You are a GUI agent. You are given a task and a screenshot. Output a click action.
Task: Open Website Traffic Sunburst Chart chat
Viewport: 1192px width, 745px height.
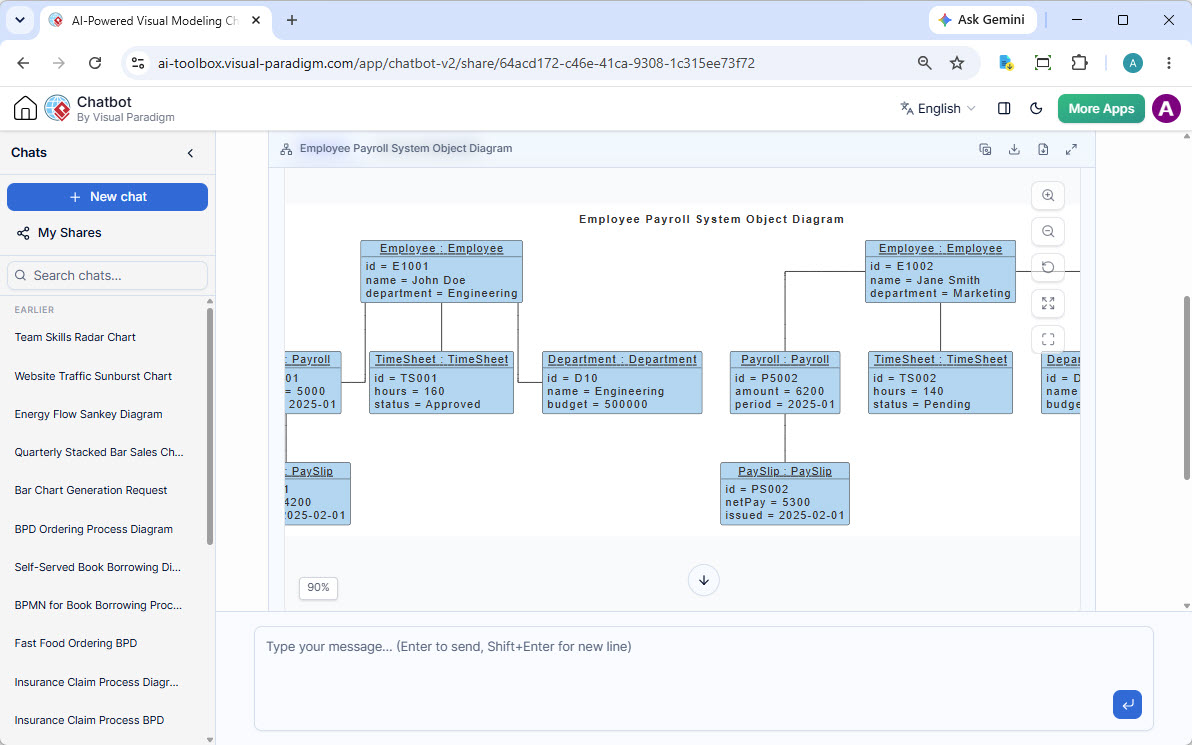[x=93, y=376]
